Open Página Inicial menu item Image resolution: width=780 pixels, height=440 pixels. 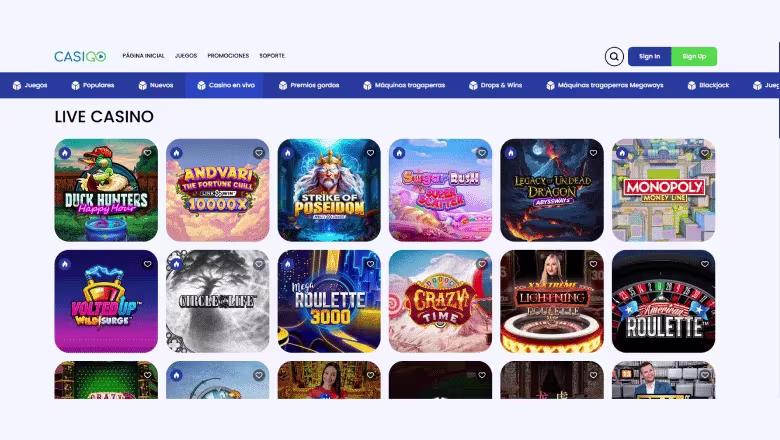(x=143, y=56)
